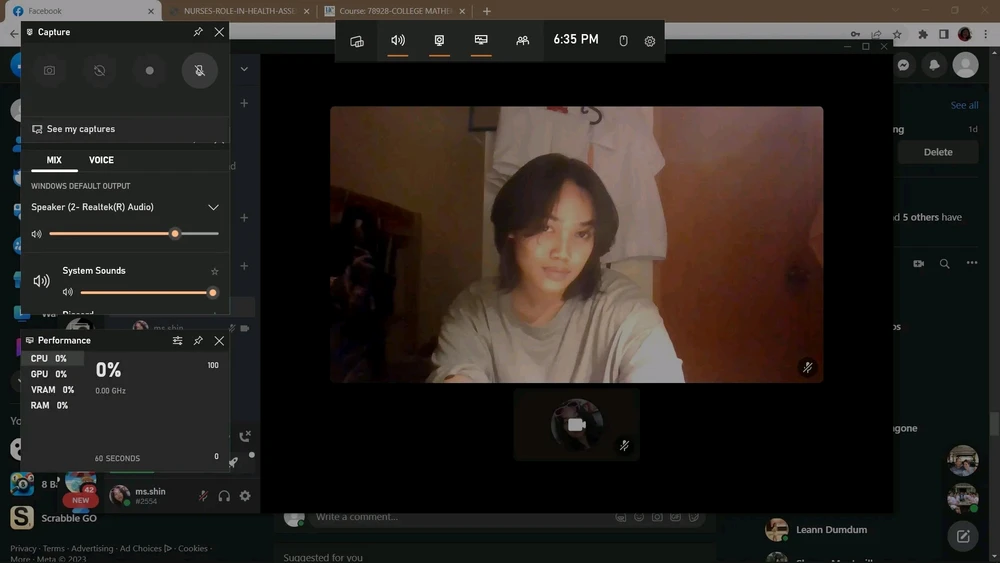Open Discord user settings gear
The width and height of the screenshot is (1000, 563).
[x=245, y=496]
